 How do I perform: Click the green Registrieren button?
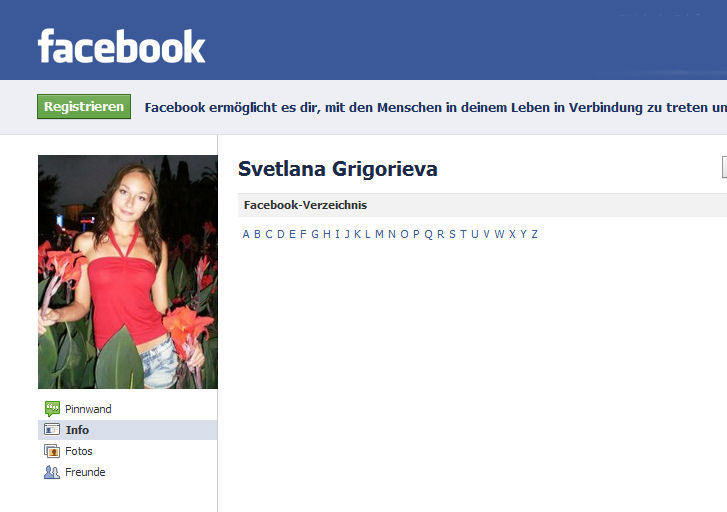[84, 106]
